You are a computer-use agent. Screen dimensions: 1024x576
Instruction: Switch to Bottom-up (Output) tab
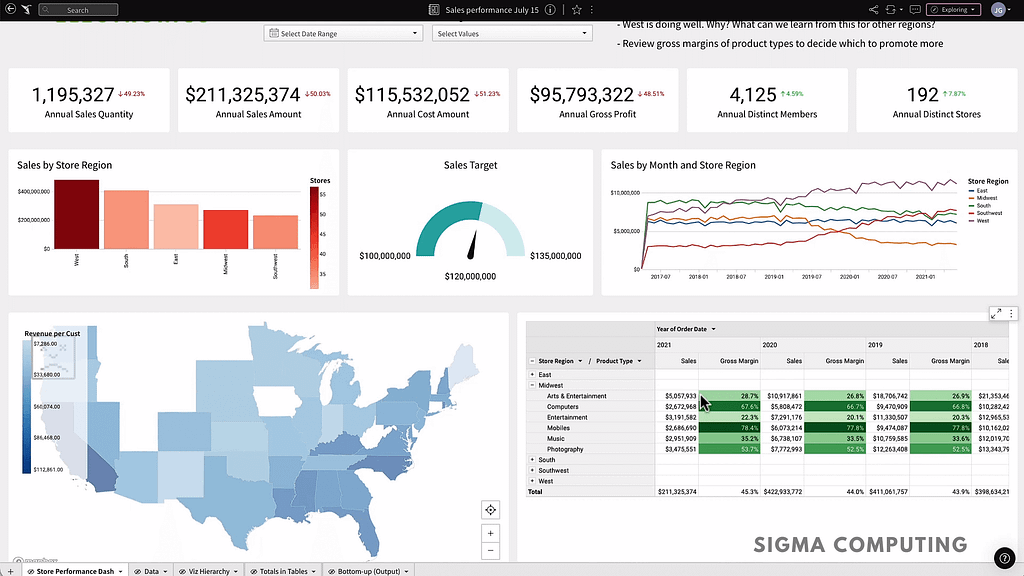click(x=369, y=571)
